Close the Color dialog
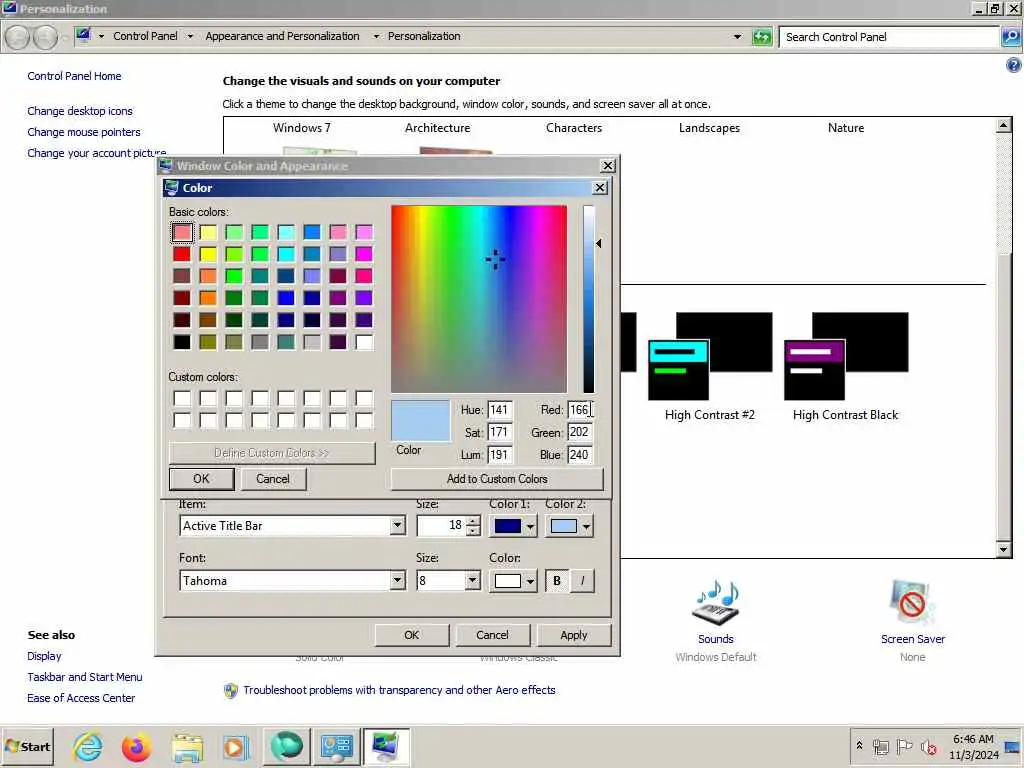 (x=600, y=188)
